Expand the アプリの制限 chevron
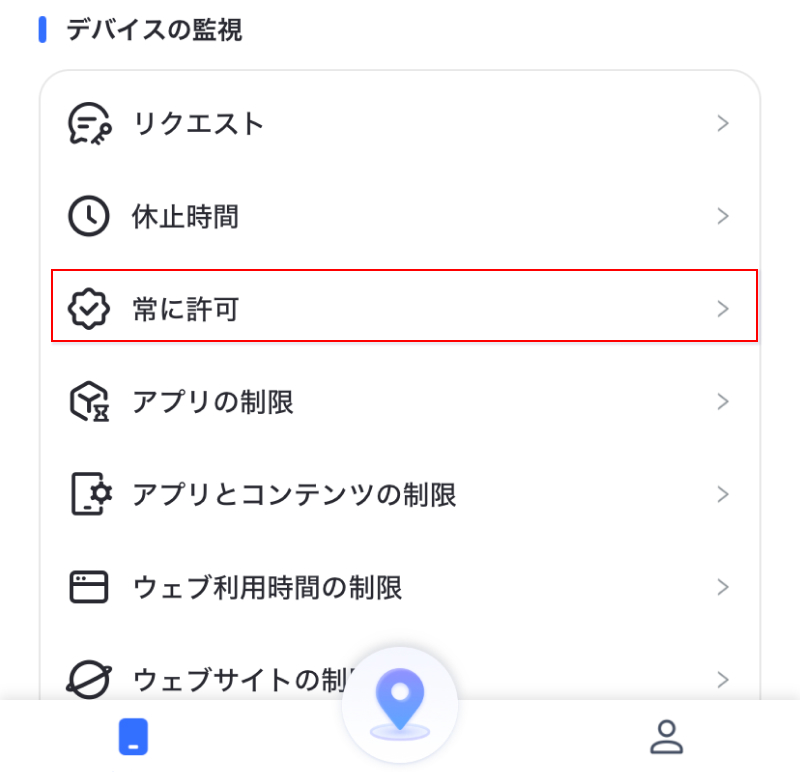 723,401
